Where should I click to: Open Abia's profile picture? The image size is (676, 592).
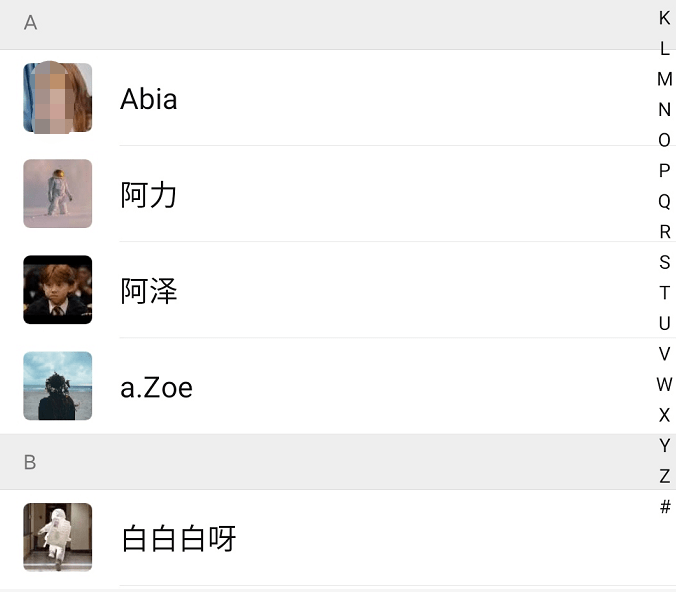coord(58,98)
